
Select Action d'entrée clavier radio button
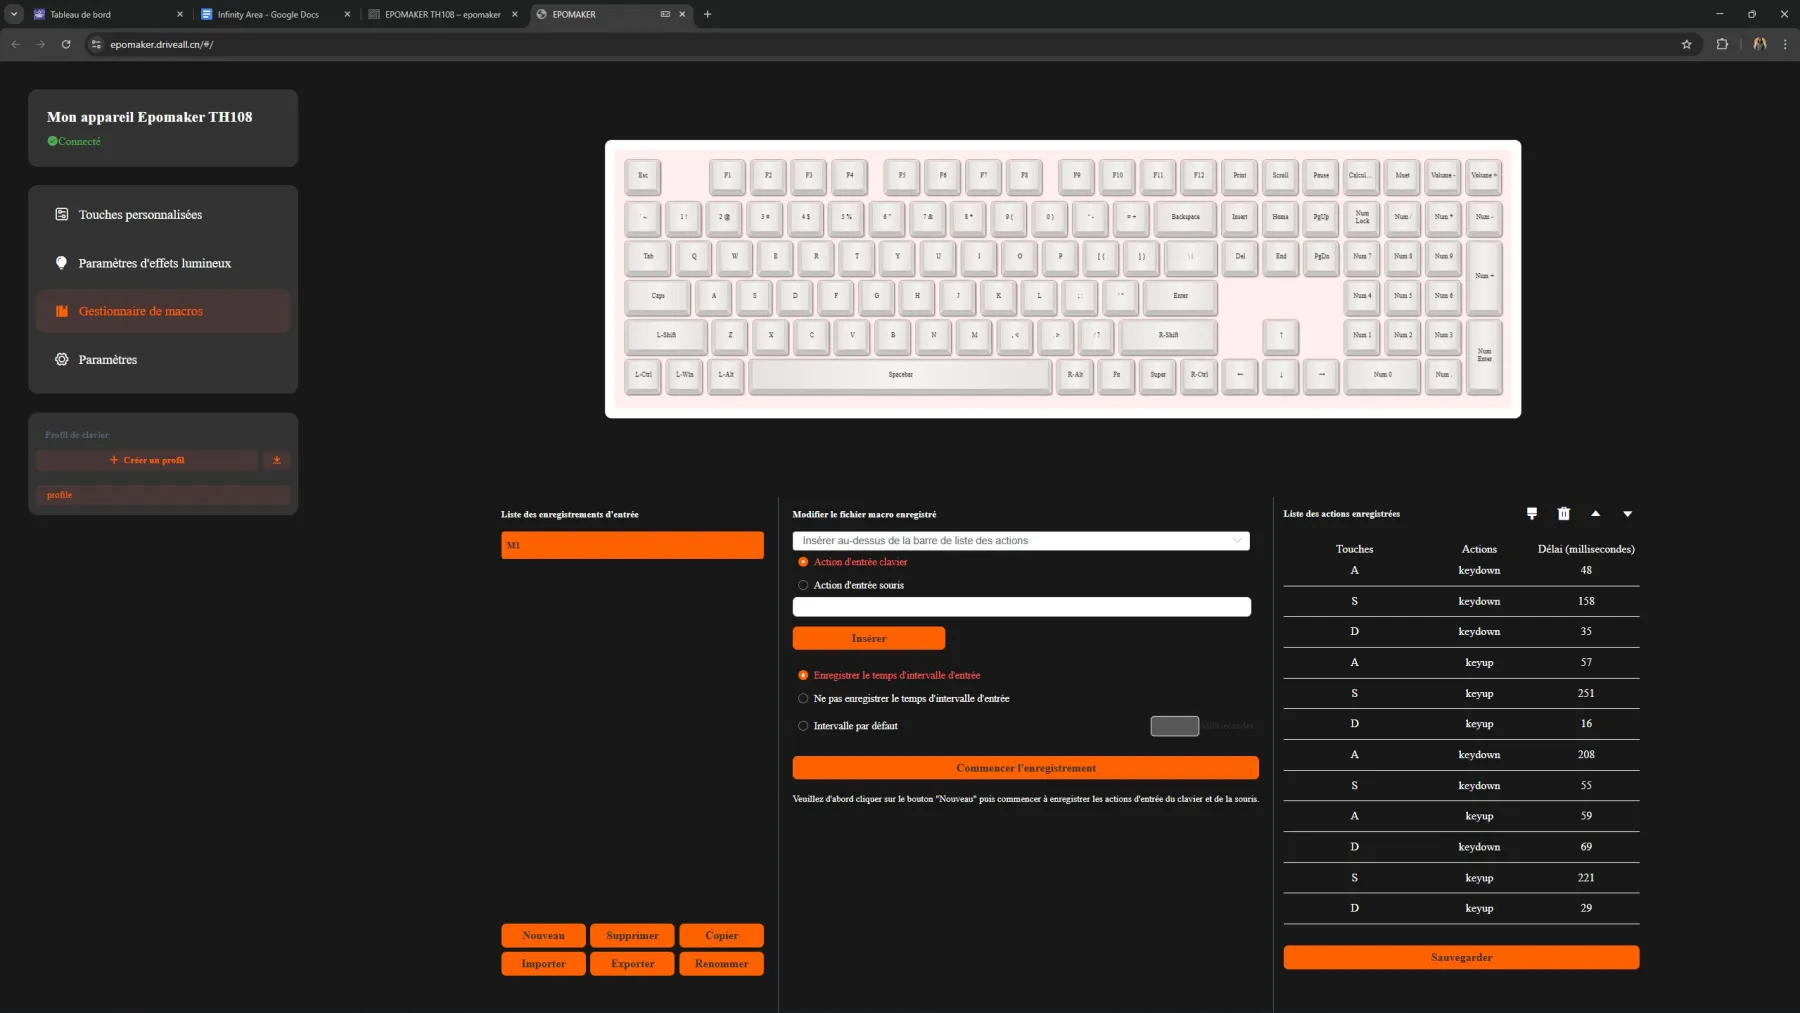click(x=803, y=562)
